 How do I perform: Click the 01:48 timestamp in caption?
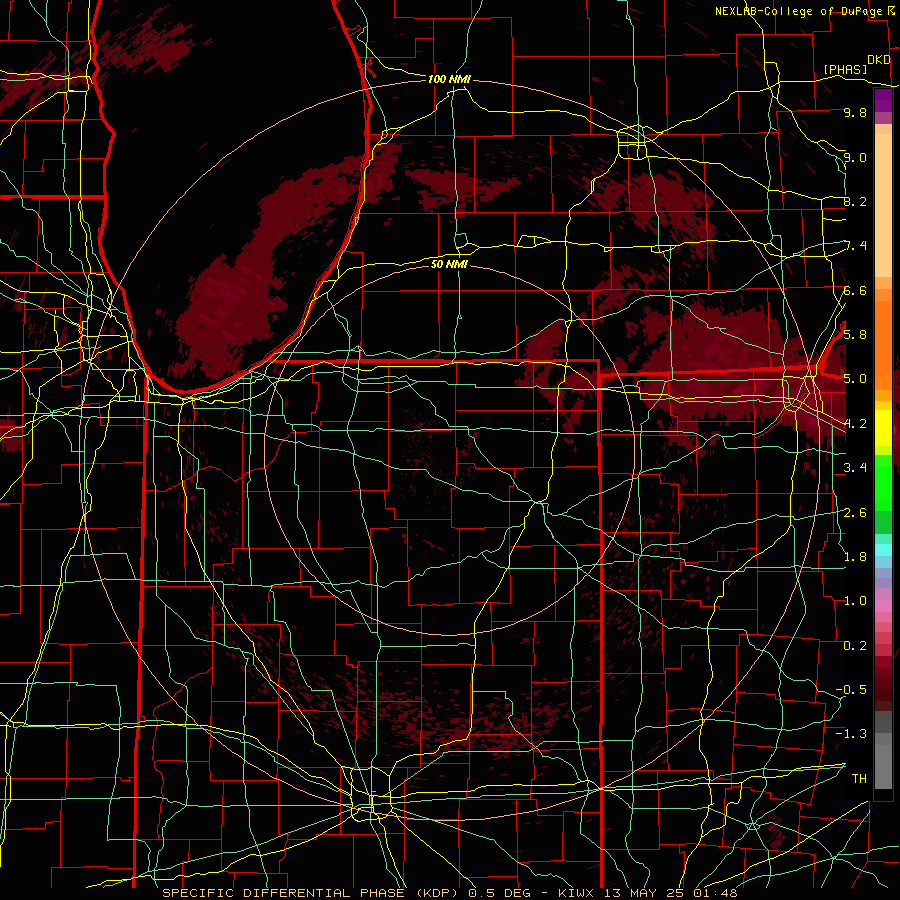tap(718, 893)
